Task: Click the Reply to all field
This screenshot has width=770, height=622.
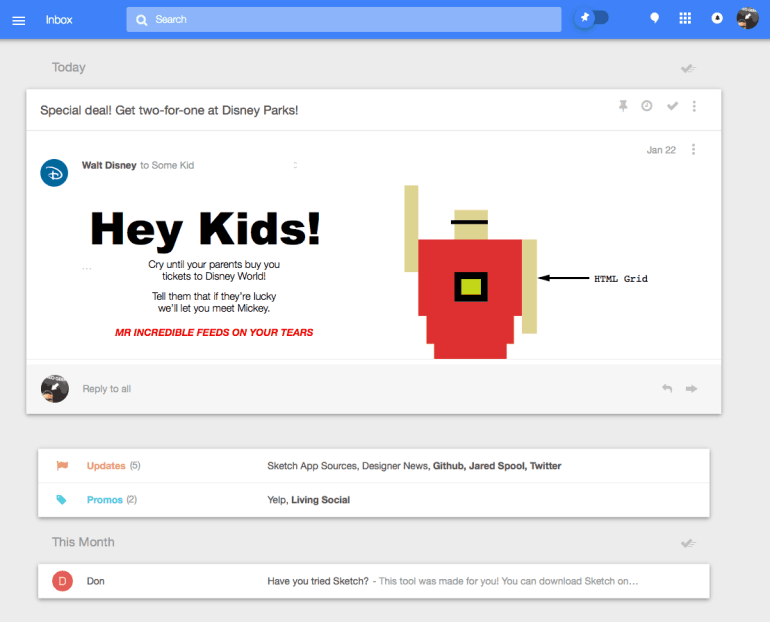Action: click(x=107, y=389)
